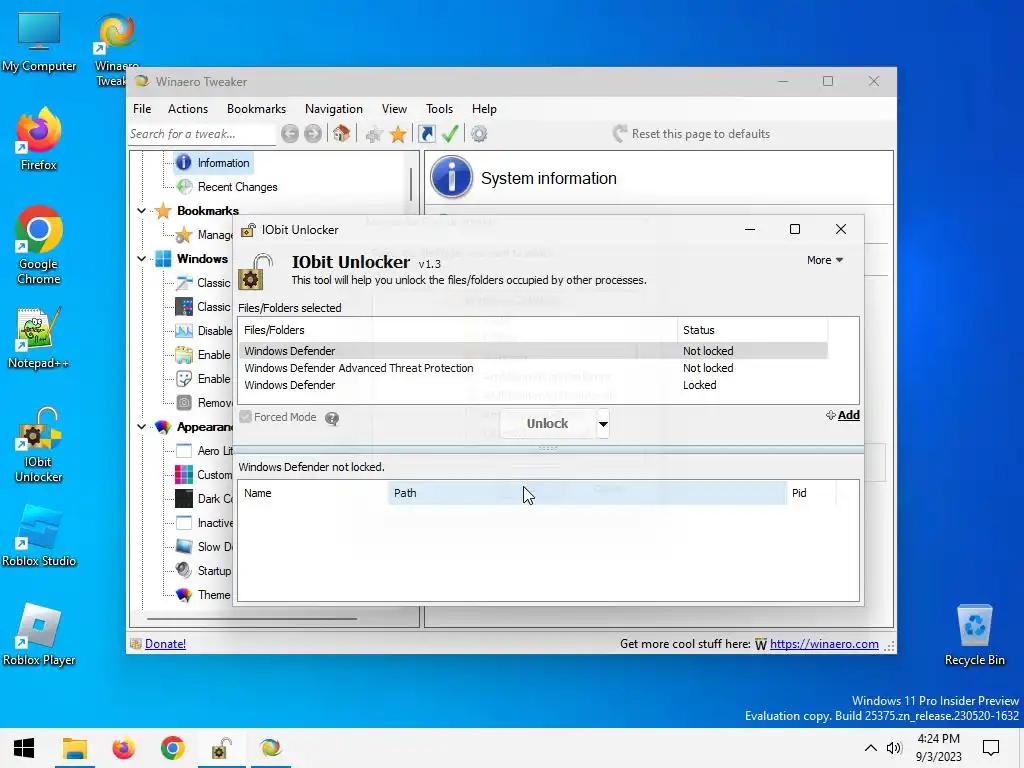The height and width of the screenshot is (768, 1024).
Task: Click the Windows Start button
Action: point(24,748)
